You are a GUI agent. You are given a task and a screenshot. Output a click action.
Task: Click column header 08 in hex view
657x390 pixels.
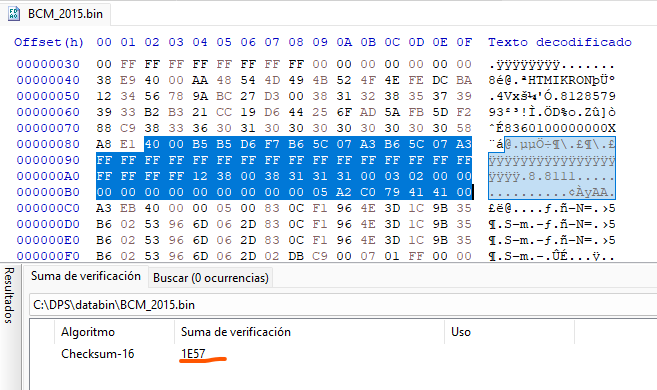pos(296,42)
